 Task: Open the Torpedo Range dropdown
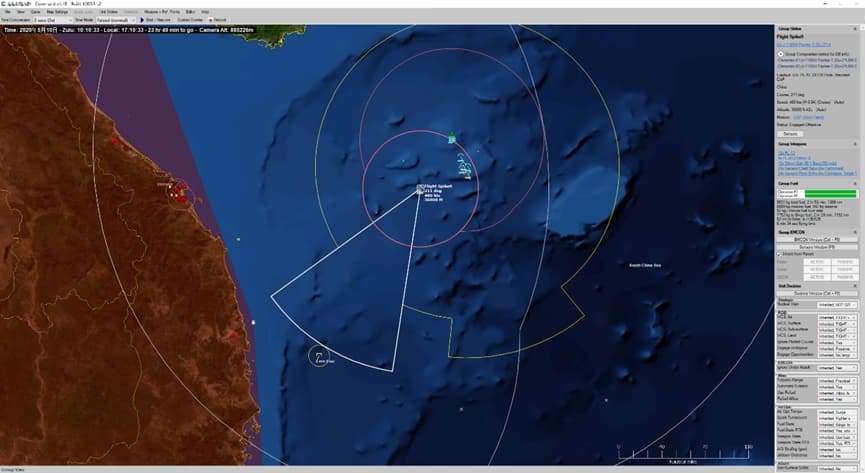coord(837,381)
